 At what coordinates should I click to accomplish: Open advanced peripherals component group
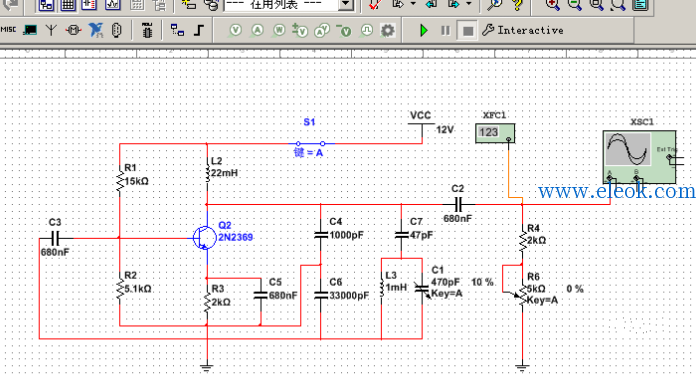[x=30, y=30]
